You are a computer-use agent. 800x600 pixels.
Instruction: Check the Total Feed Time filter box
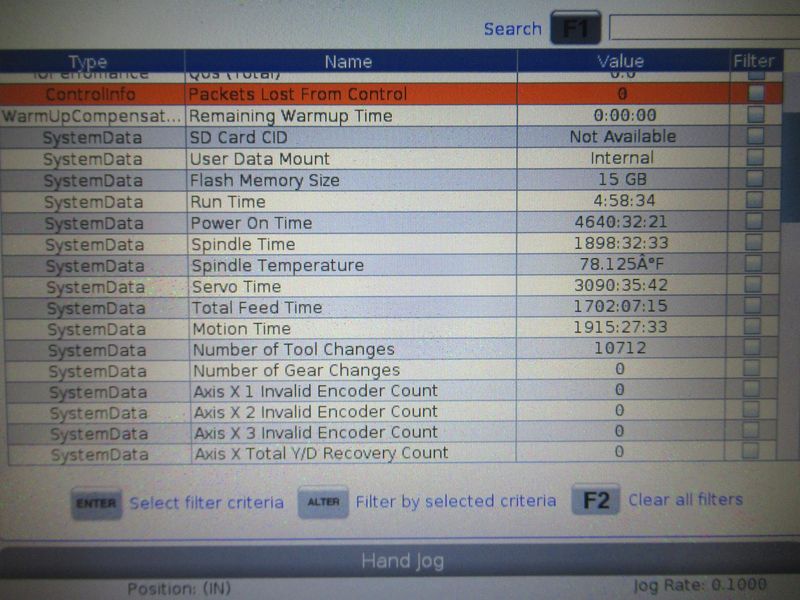753,305
